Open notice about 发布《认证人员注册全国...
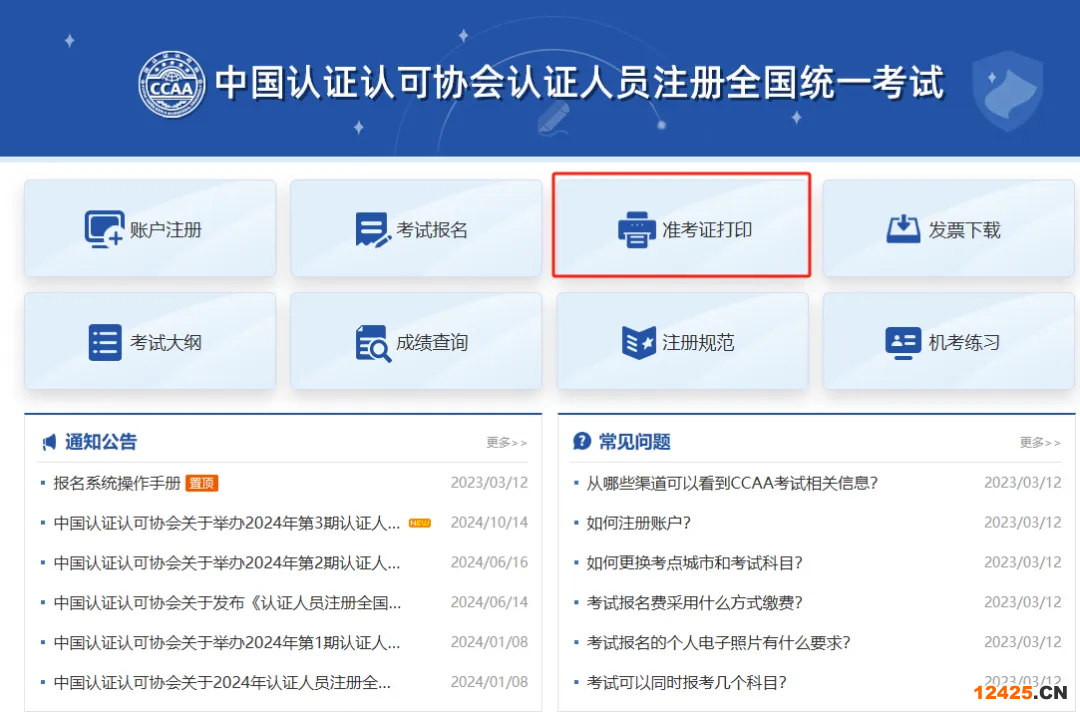Image resolution: width=1080 pixels, height=715 pixels. [x=227, y=603]
